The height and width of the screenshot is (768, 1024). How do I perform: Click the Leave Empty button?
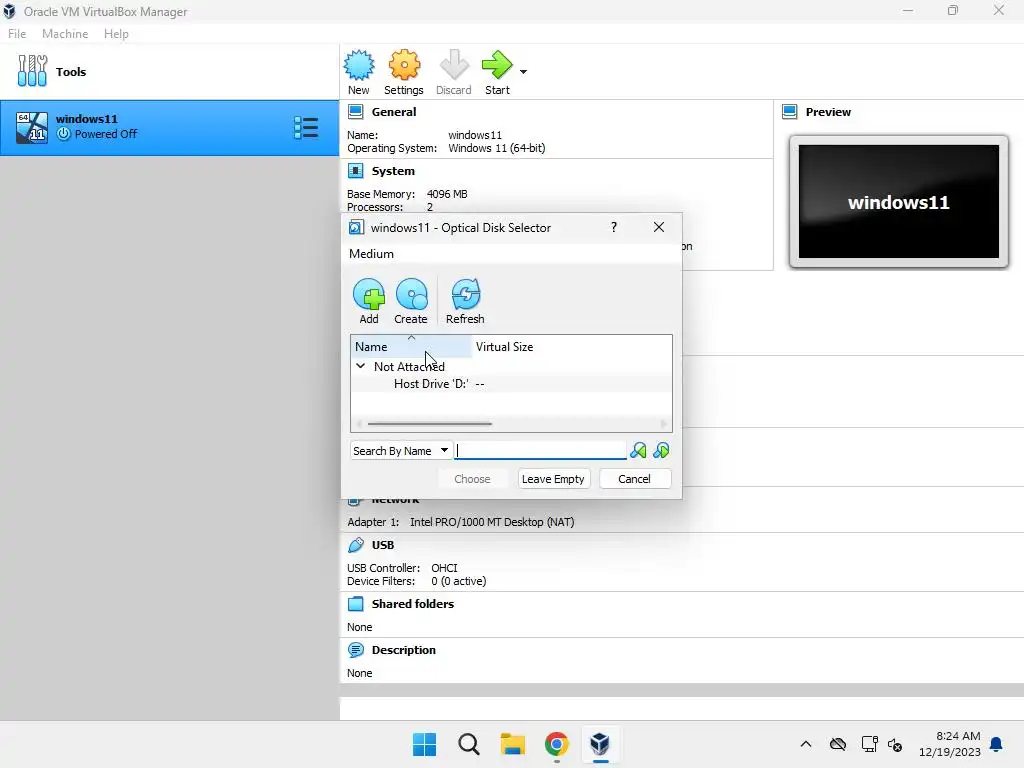(x=553, y=479)
